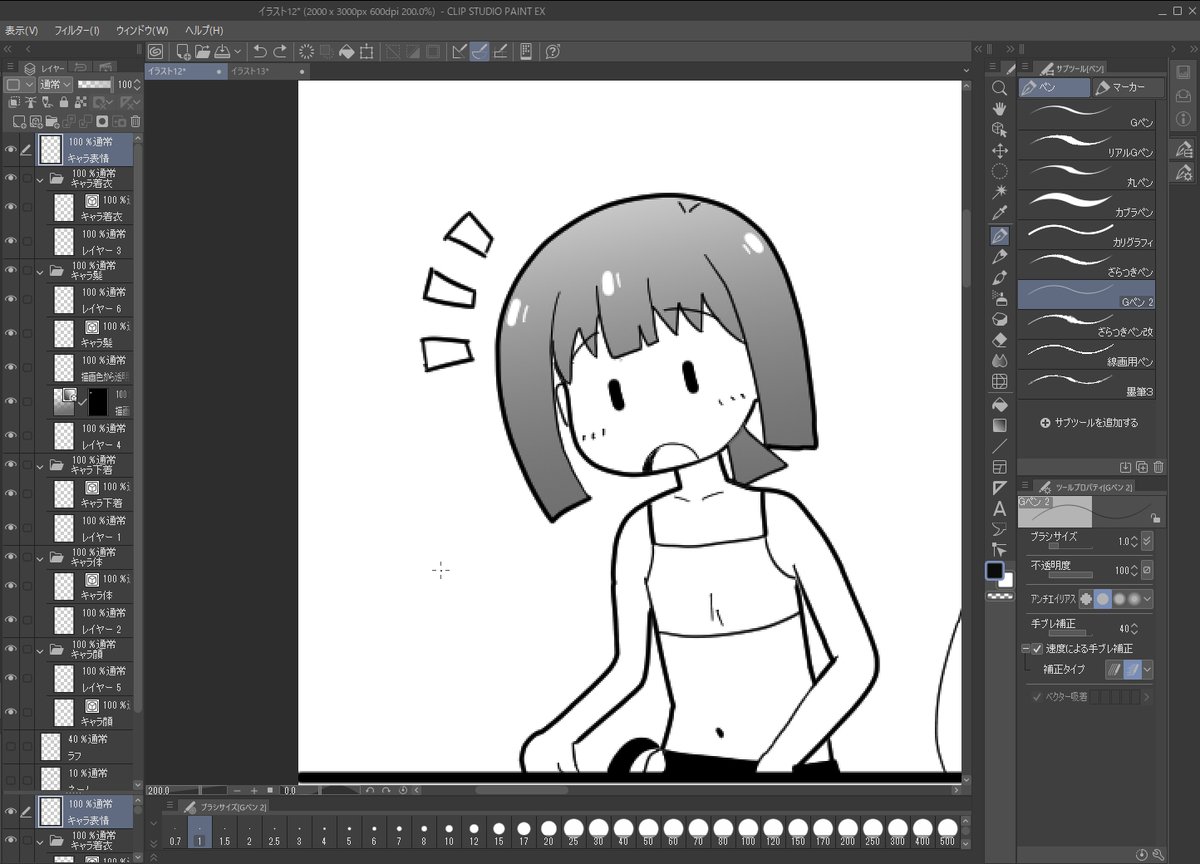The width and height of the screenshot is (1200, 864).
Task: Open CLIP STUDIO launcher icon
Action: [156, 51]
